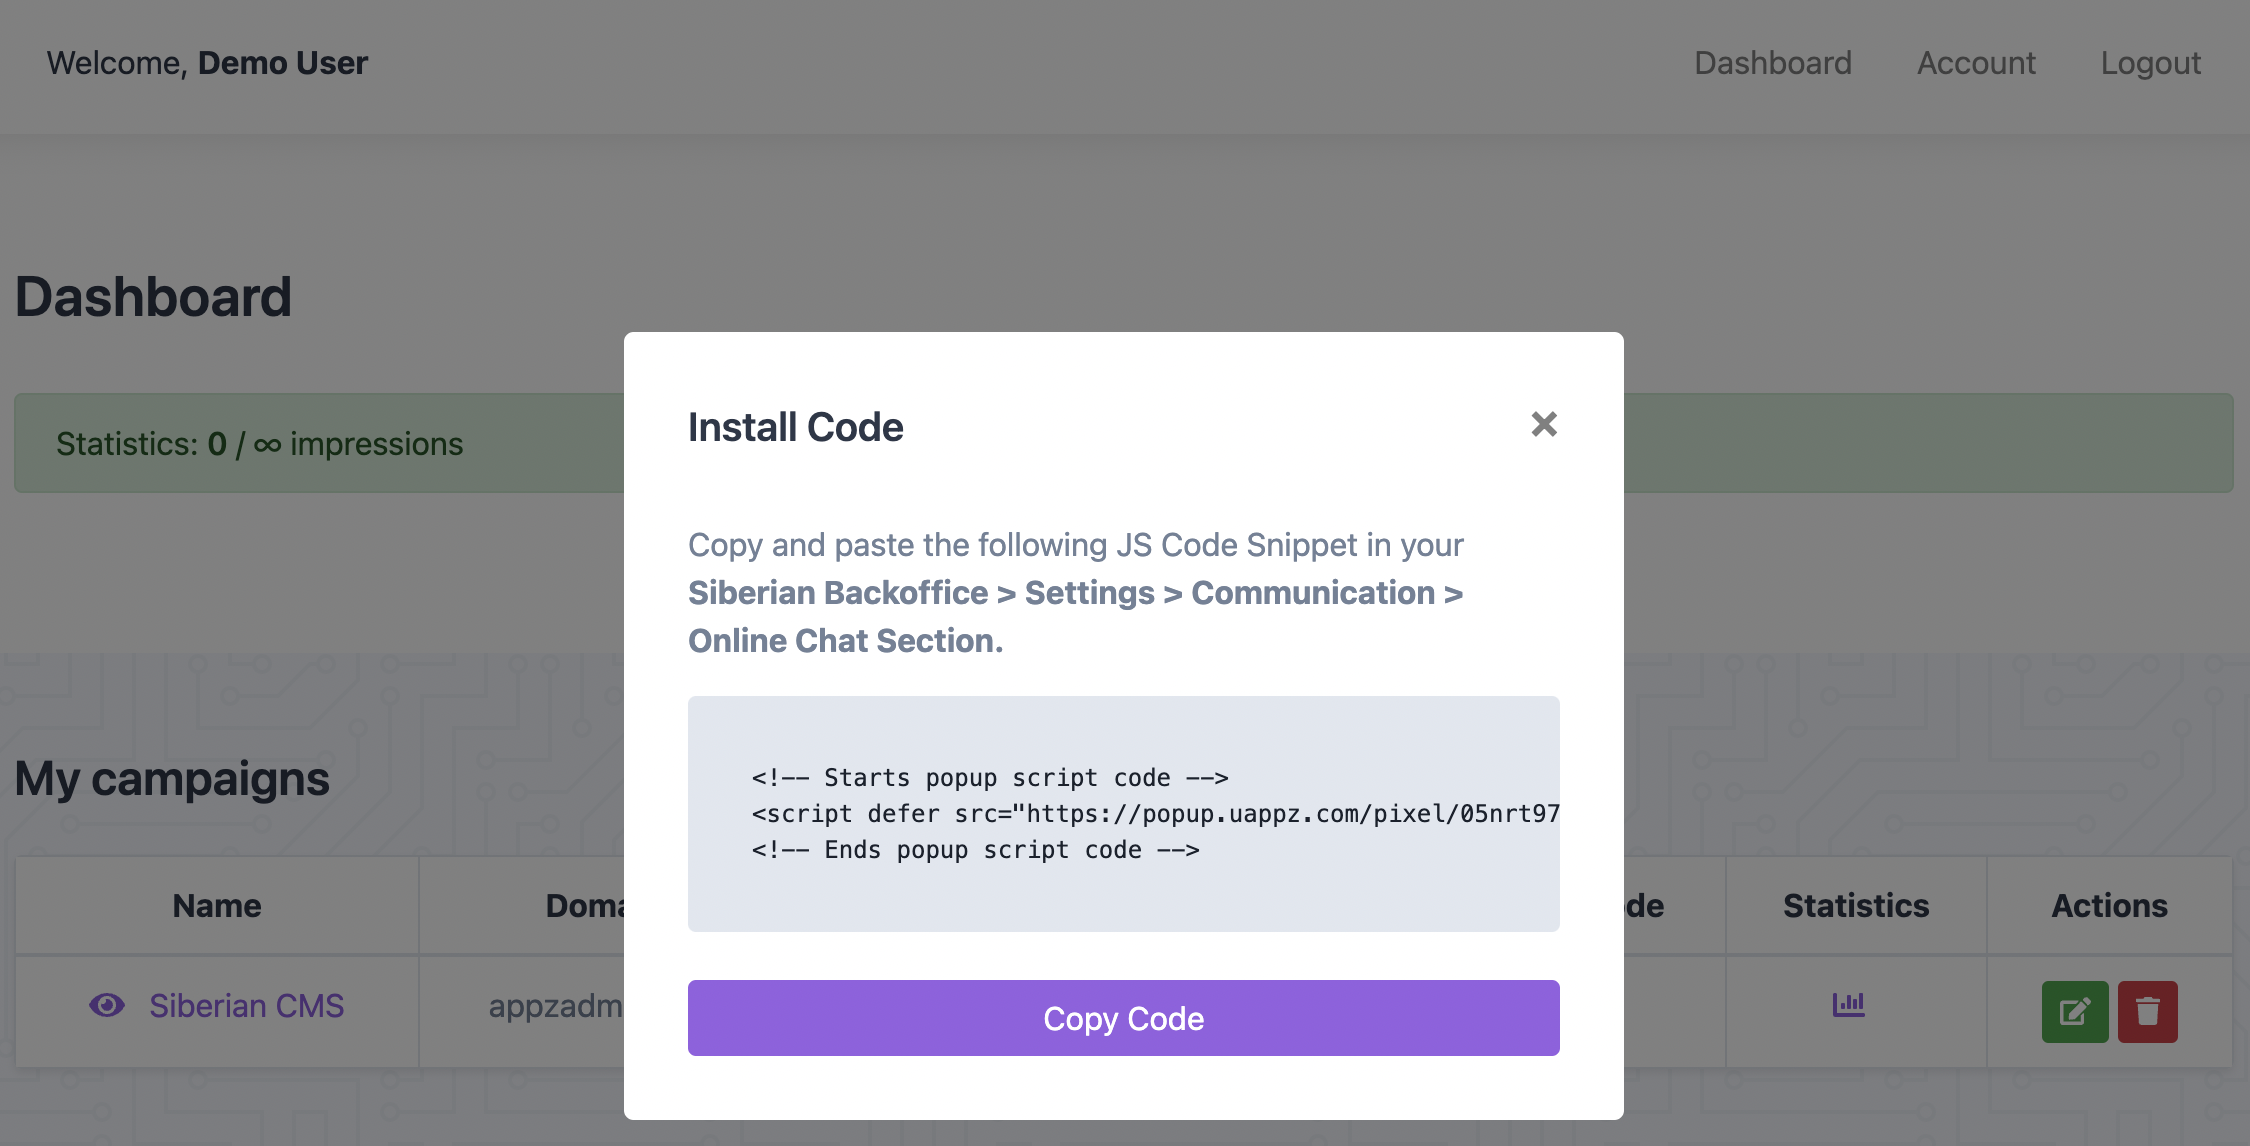Open the Siberian CMS campaign link

click(x=246, y=1005)
